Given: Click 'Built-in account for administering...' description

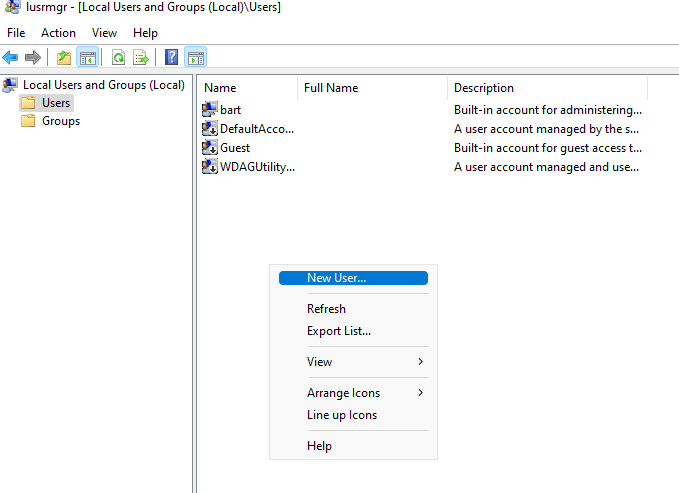Looking at the screenshot, I should click(548, 110).
